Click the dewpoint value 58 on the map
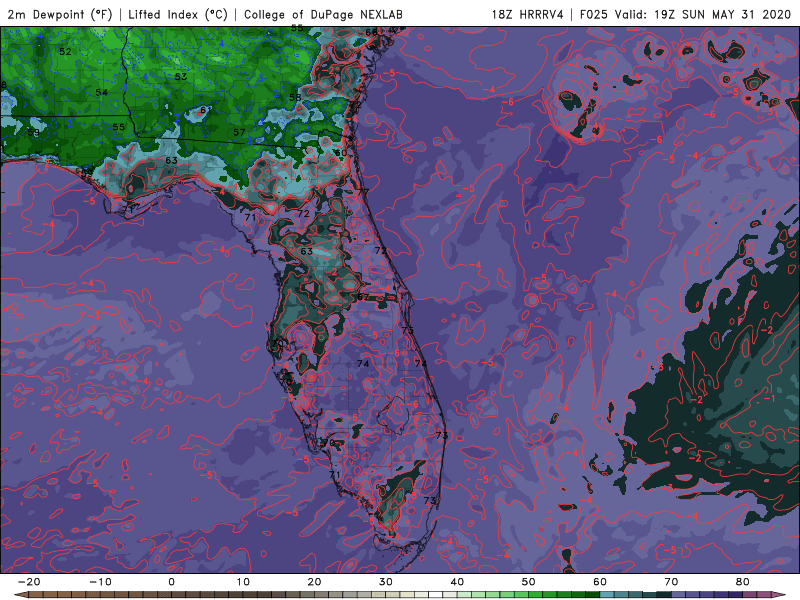 click(295, 97)
